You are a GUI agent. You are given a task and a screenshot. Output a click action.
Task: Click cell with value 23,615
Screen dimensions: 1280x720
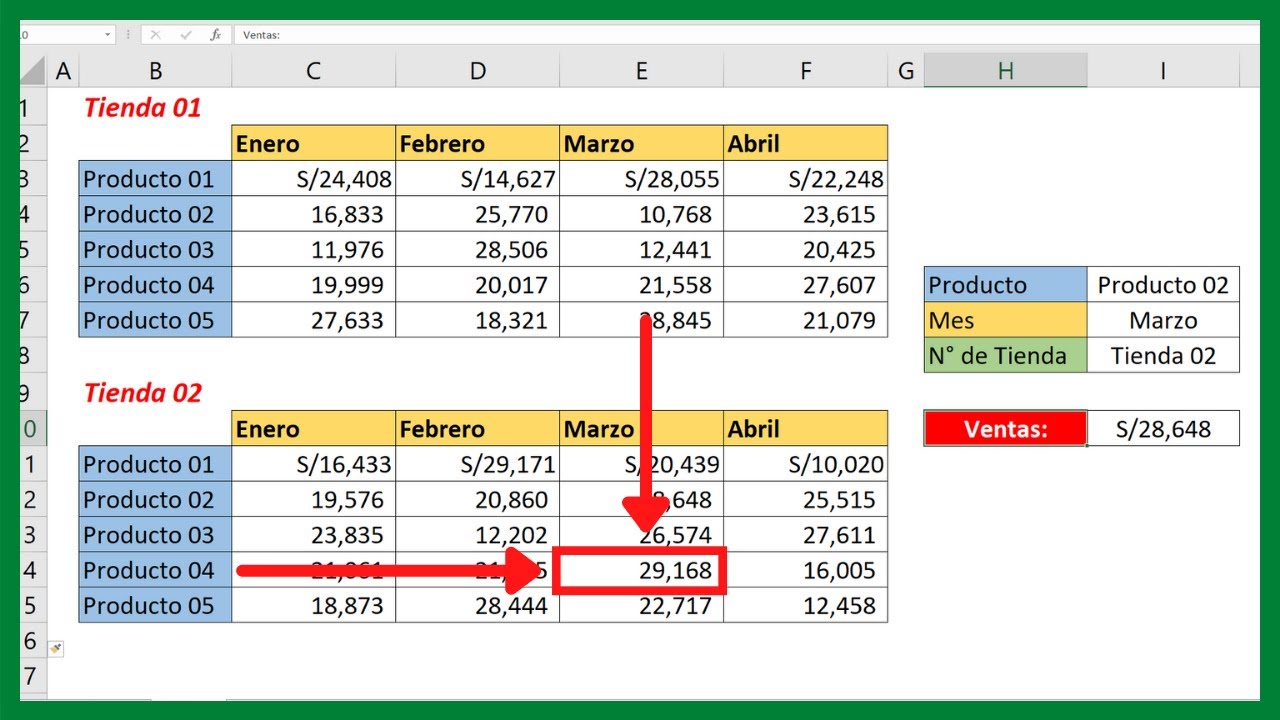point(805,214)
